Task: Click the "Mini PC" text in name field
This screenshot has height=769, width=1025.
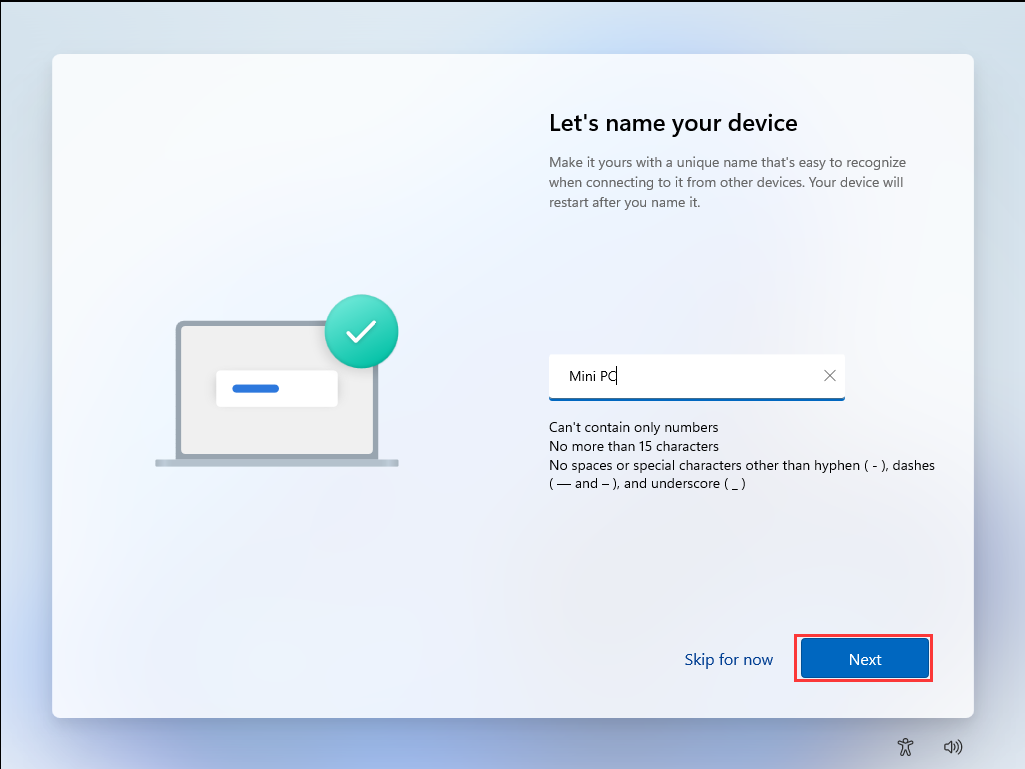Action: (x=592, y=376)
